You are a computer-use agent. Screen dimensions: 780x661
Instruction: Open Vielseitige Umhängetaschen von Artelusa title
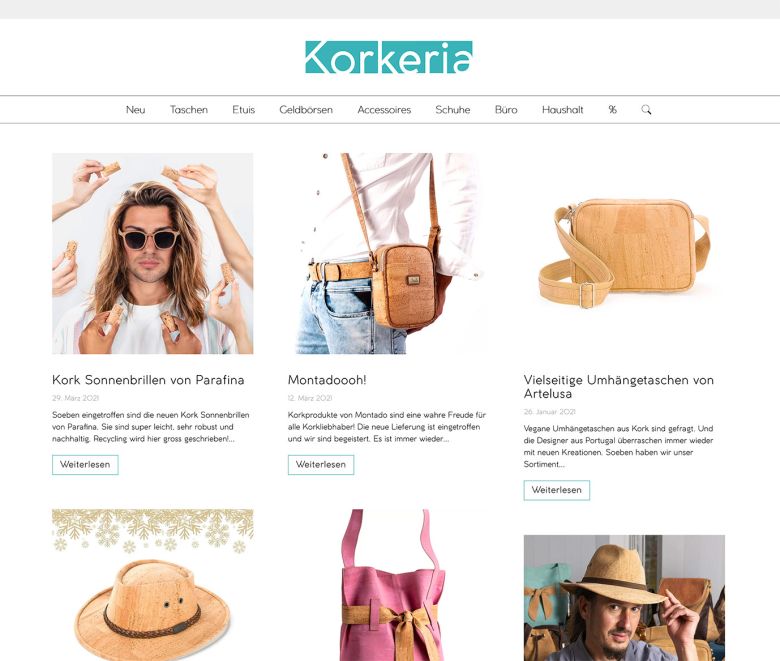(x=619, y=386)
